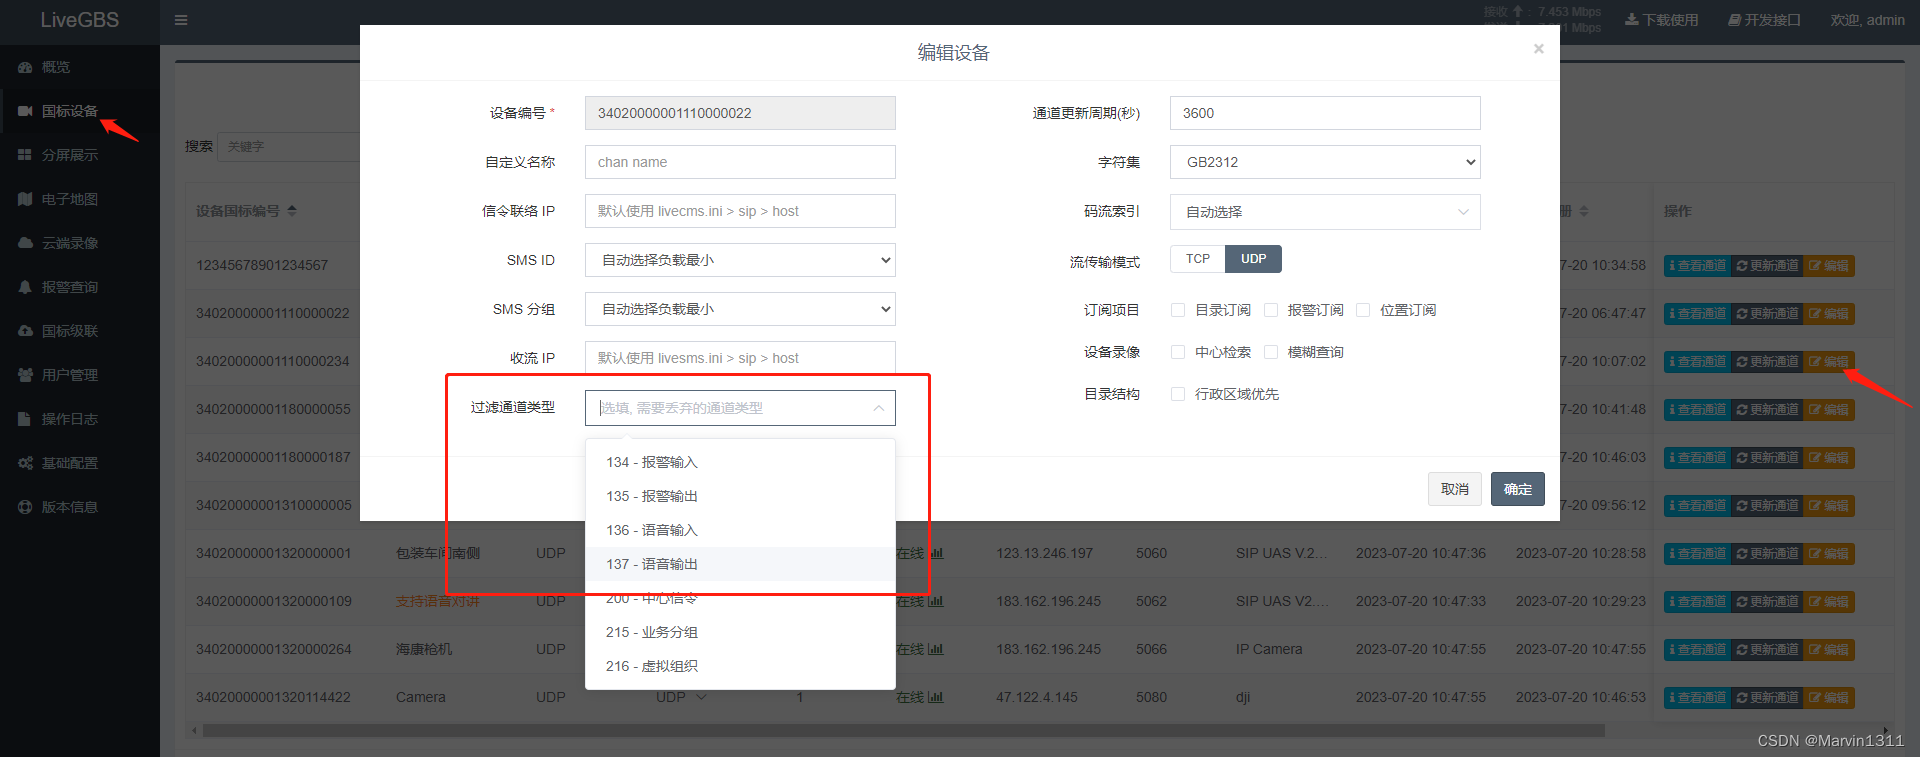Open 国标设备 in the sidebar
This screenshot has width=1920, height=757.
tap(70, 111)
